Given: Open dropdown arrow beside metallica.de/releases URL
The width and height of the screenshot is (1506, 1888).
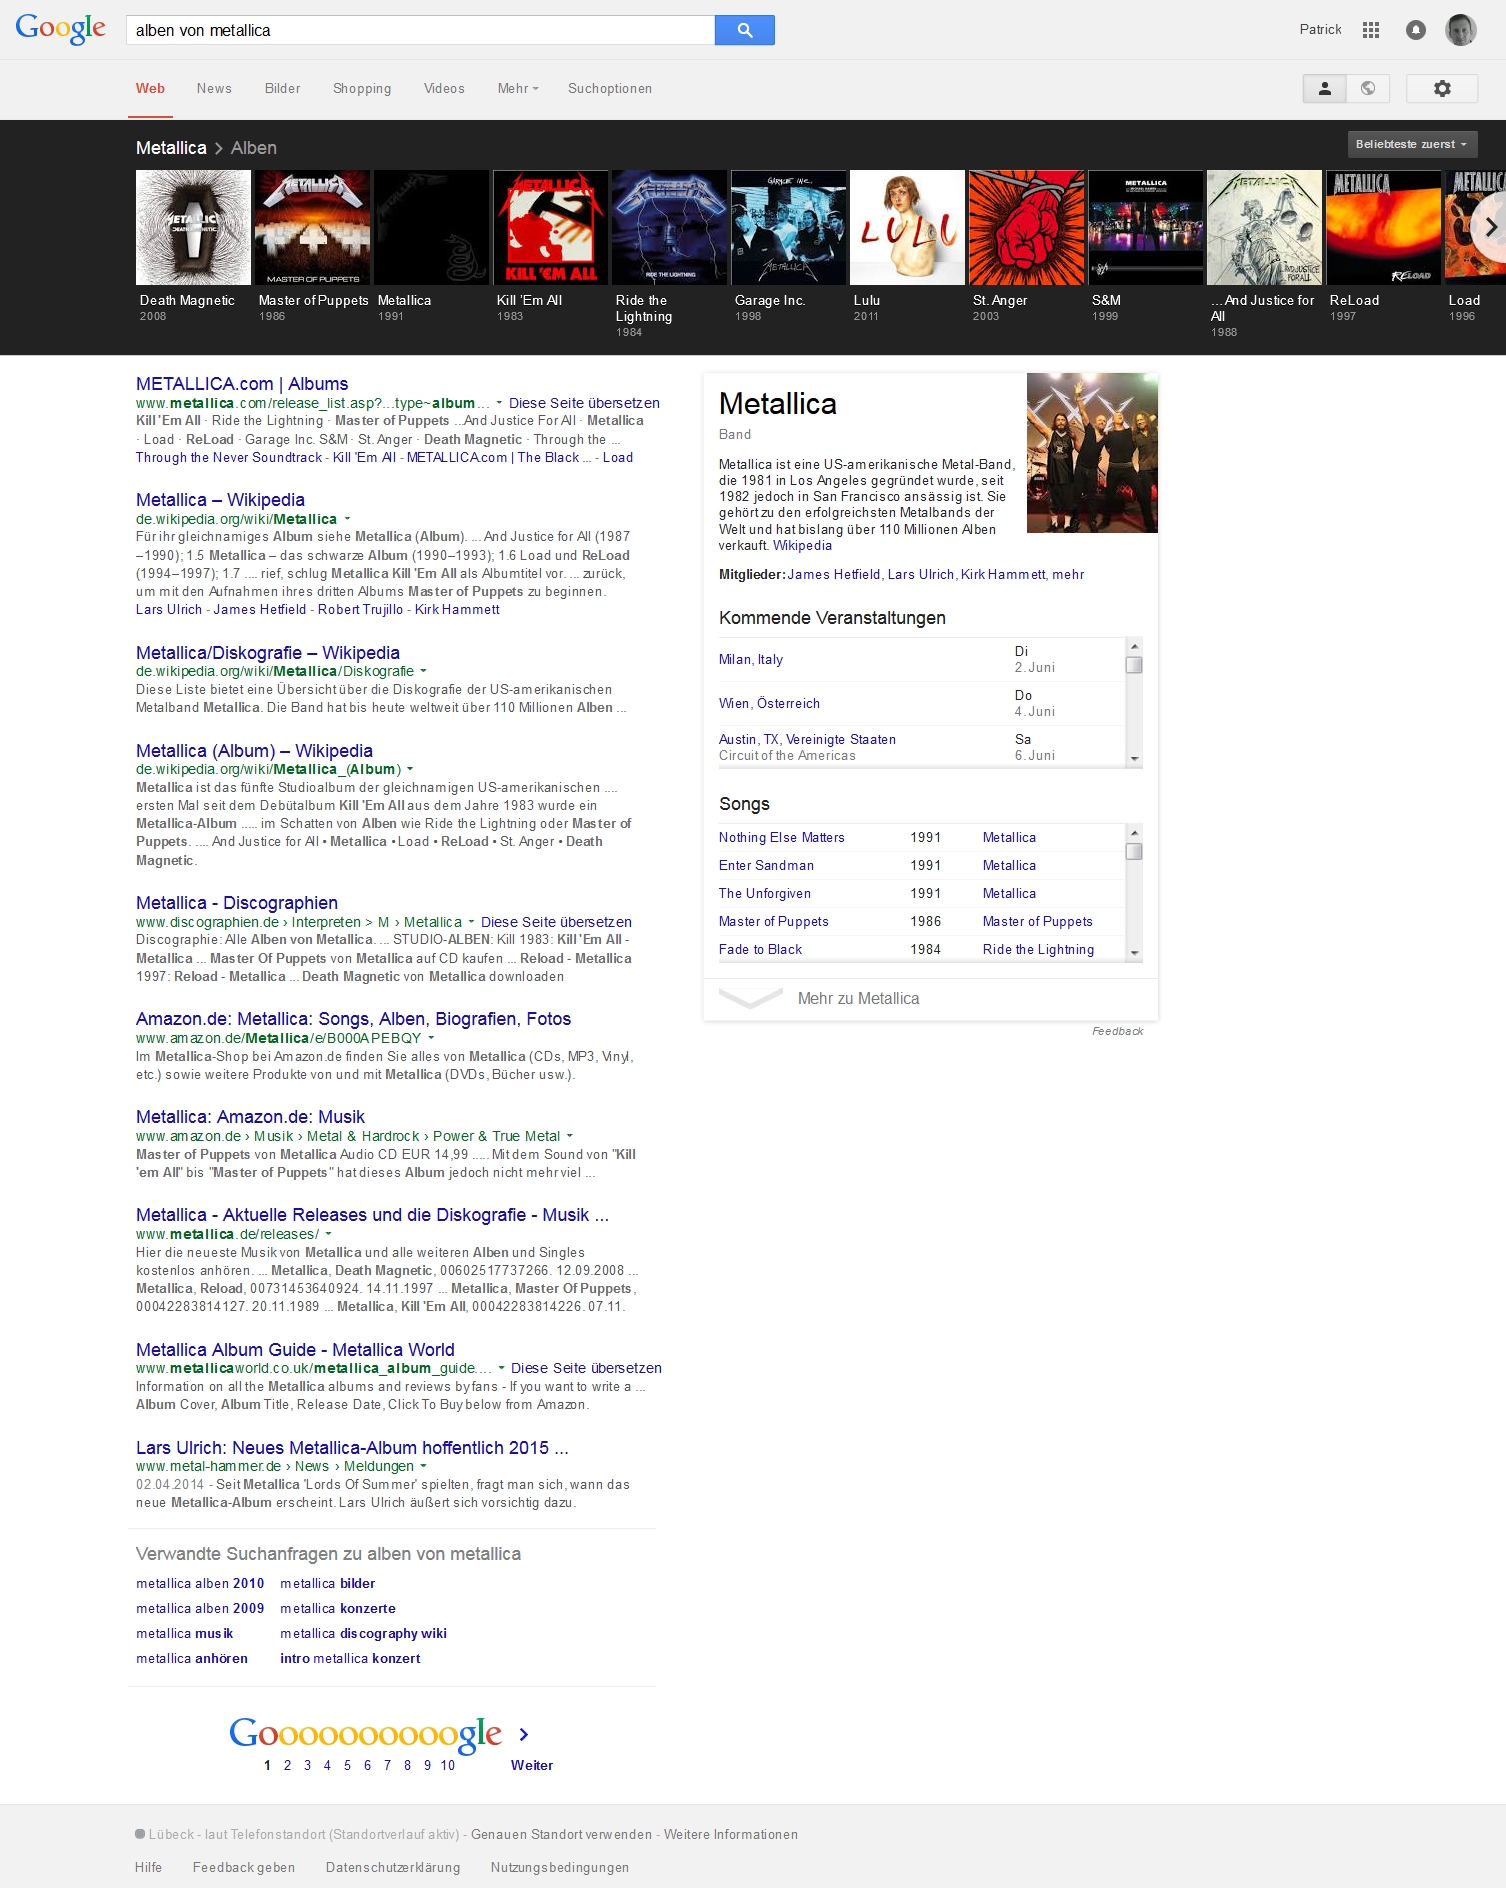Looking at the screenshot, I should (328, 1234).
